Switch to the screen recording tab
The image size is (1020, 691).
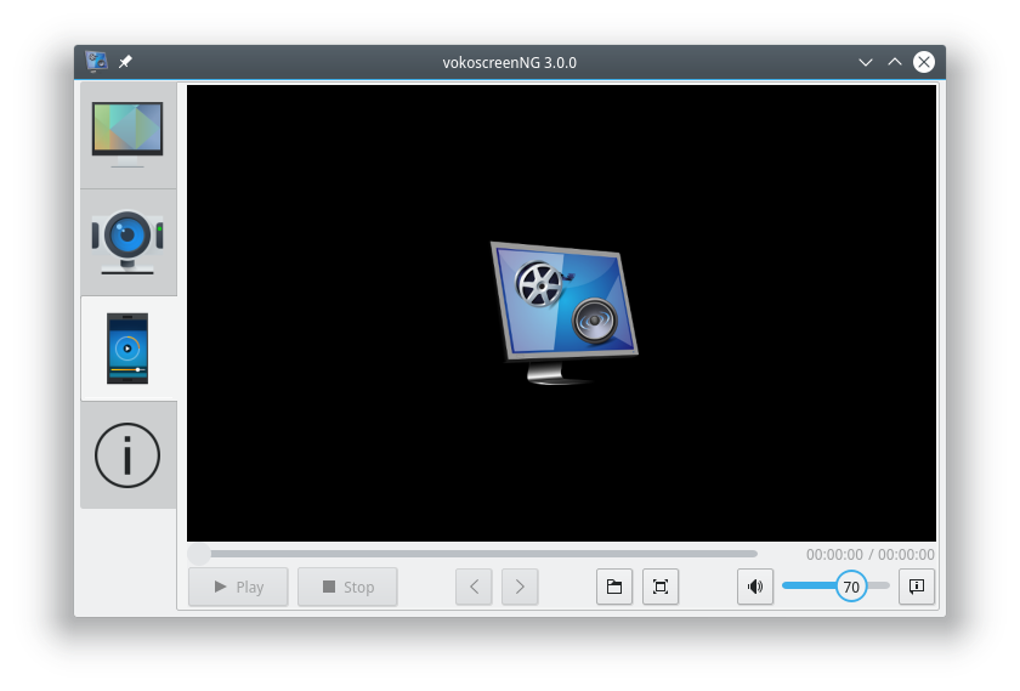tap(128, 133)
